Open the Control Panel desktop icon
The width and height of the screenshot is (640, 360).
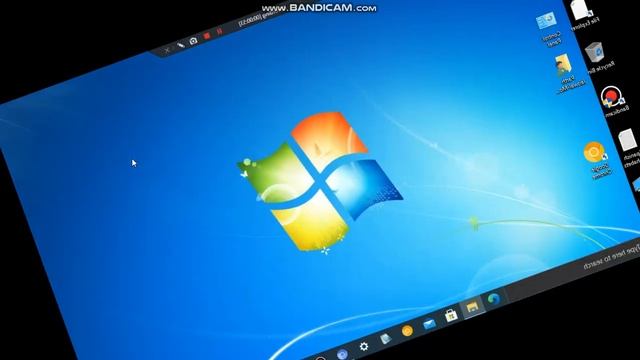549,29
